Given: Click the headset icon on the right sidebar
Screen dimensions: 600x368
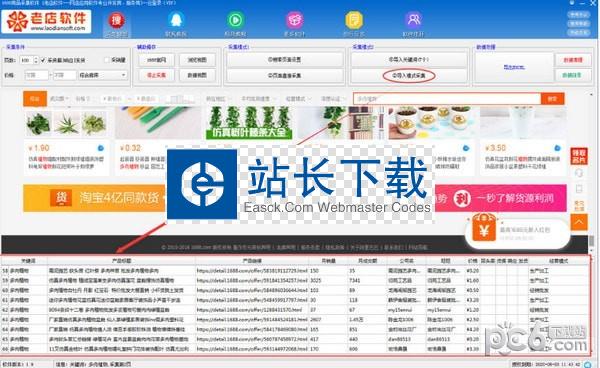Looking at the screenshot, I should pyautogui.click(x=579, y=173).
